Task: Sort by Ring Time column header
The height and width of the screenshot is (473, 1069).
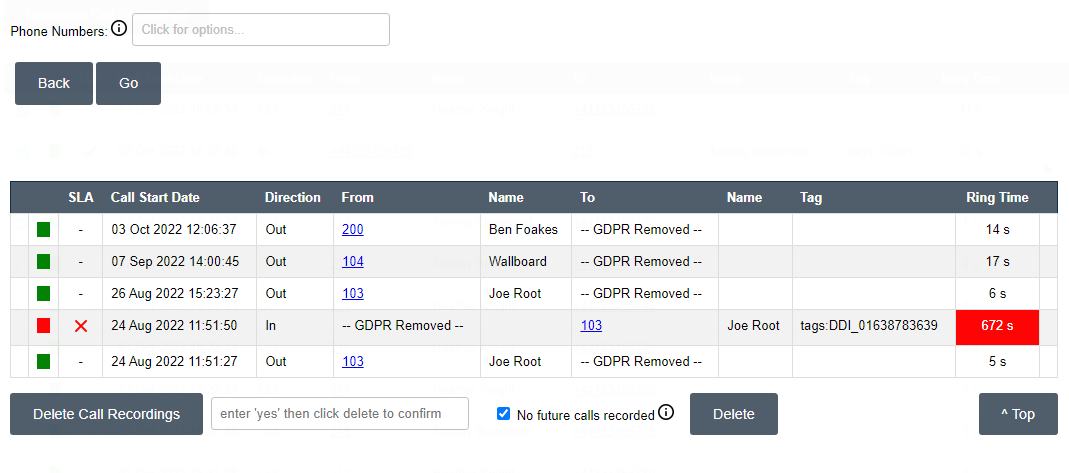Action: (x=996, y=198)
